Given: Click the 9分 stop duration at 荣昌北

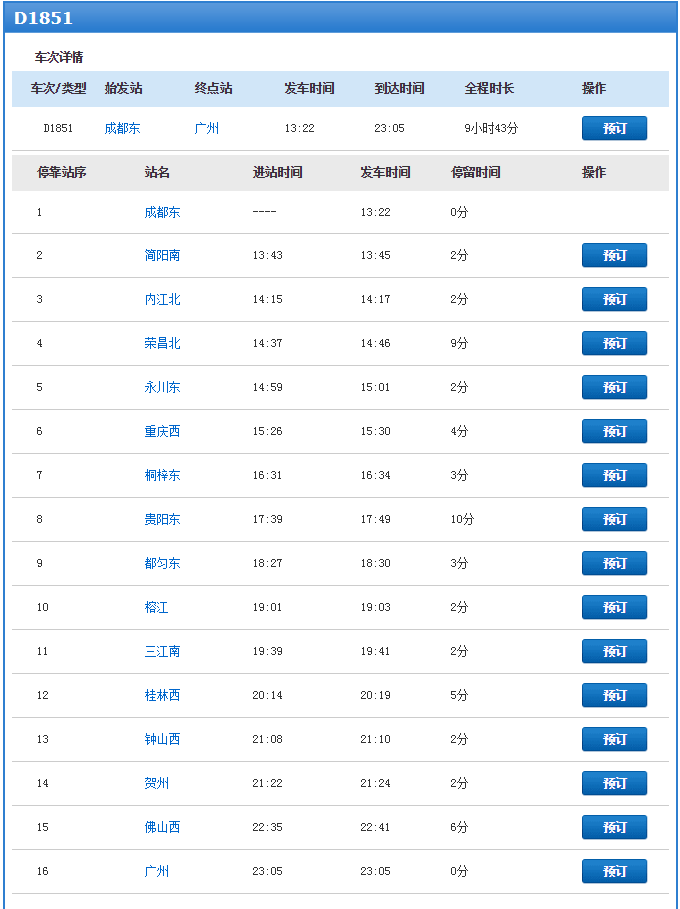Looking at the screenshot, I should pyautogui.click(x=459, y=343).
